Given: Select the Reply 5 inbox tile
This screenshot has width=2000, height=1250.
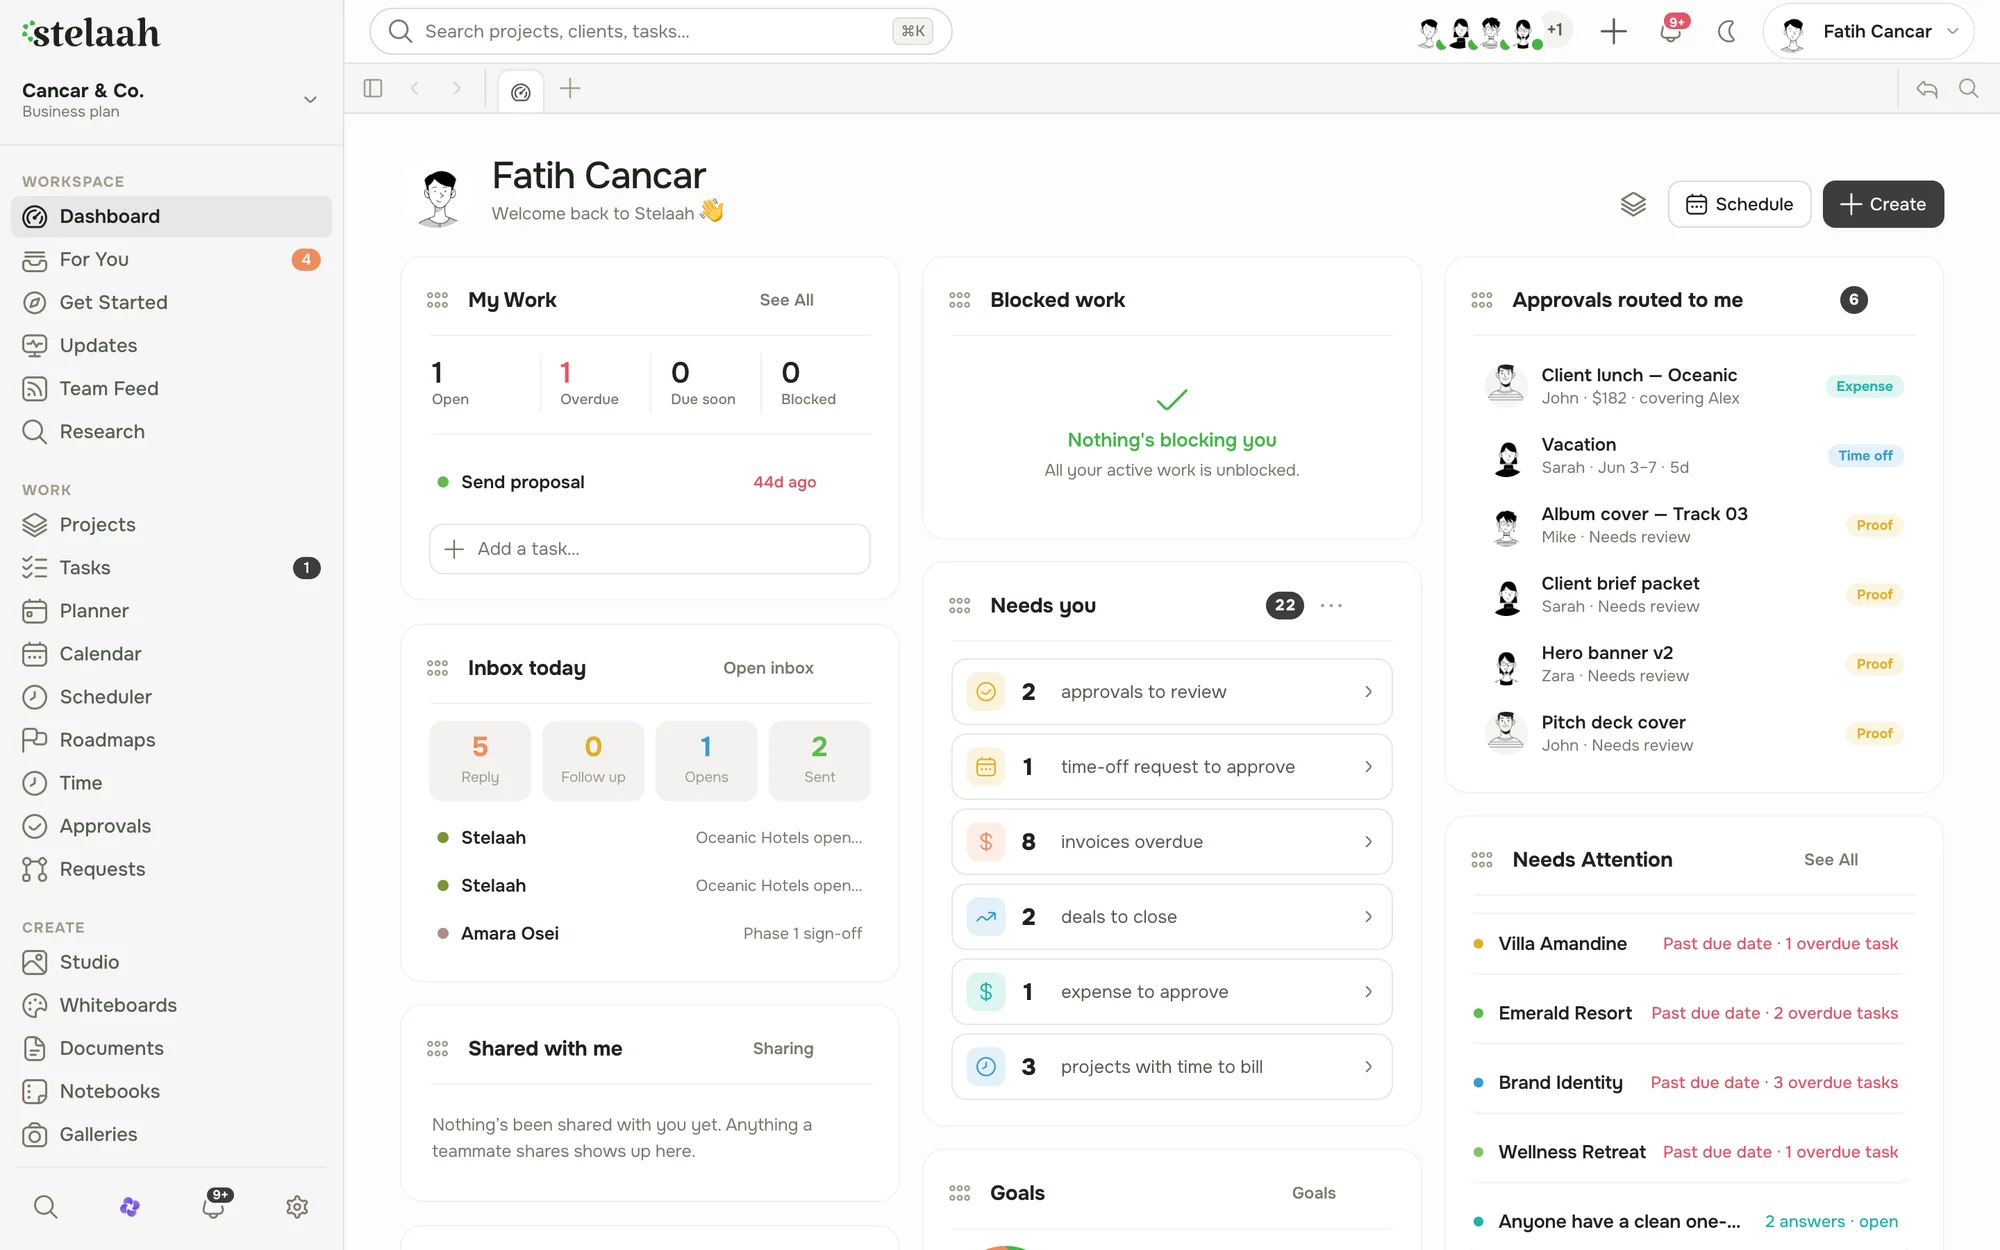Looking at the screenshot, I should pyautogui.click(x=480, y=760).
